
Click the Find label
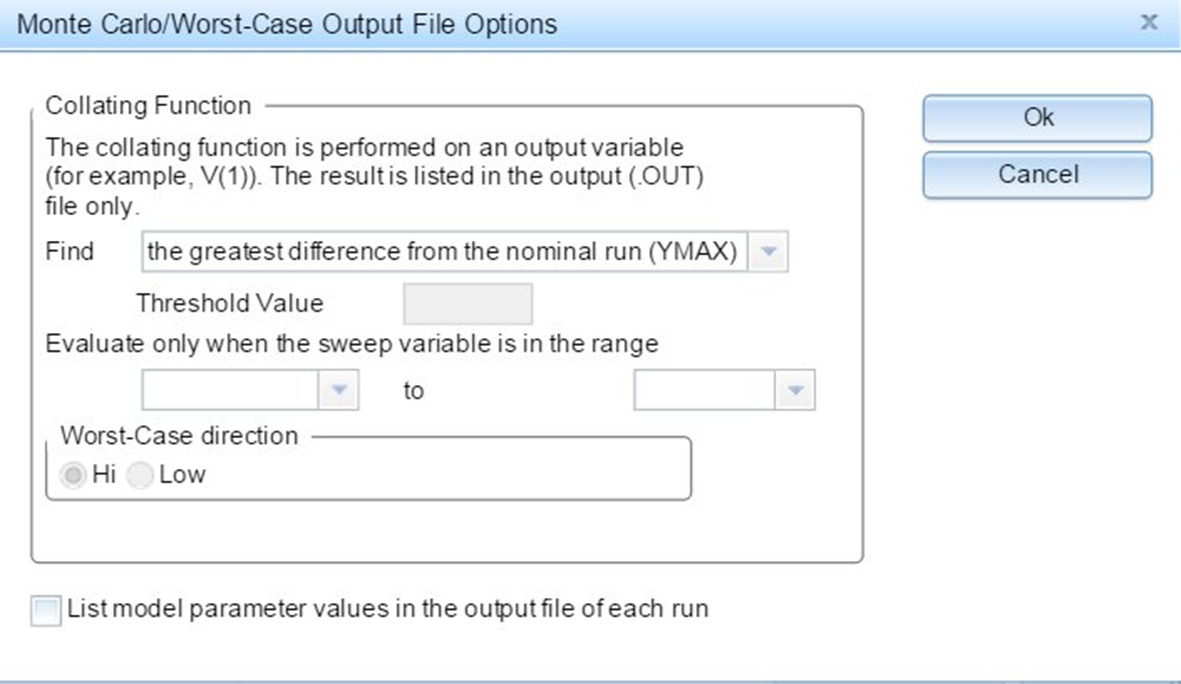(70, 252)
